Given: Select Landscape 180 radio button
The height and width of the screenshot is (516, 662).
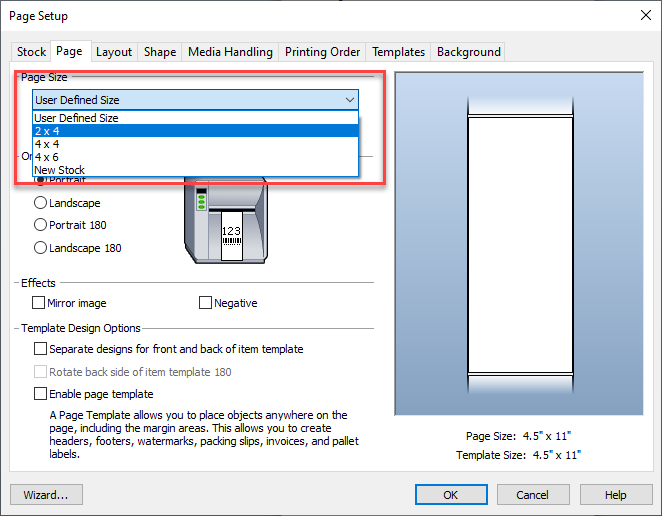Looking at the screenshot, I should (x=41, y=248).
